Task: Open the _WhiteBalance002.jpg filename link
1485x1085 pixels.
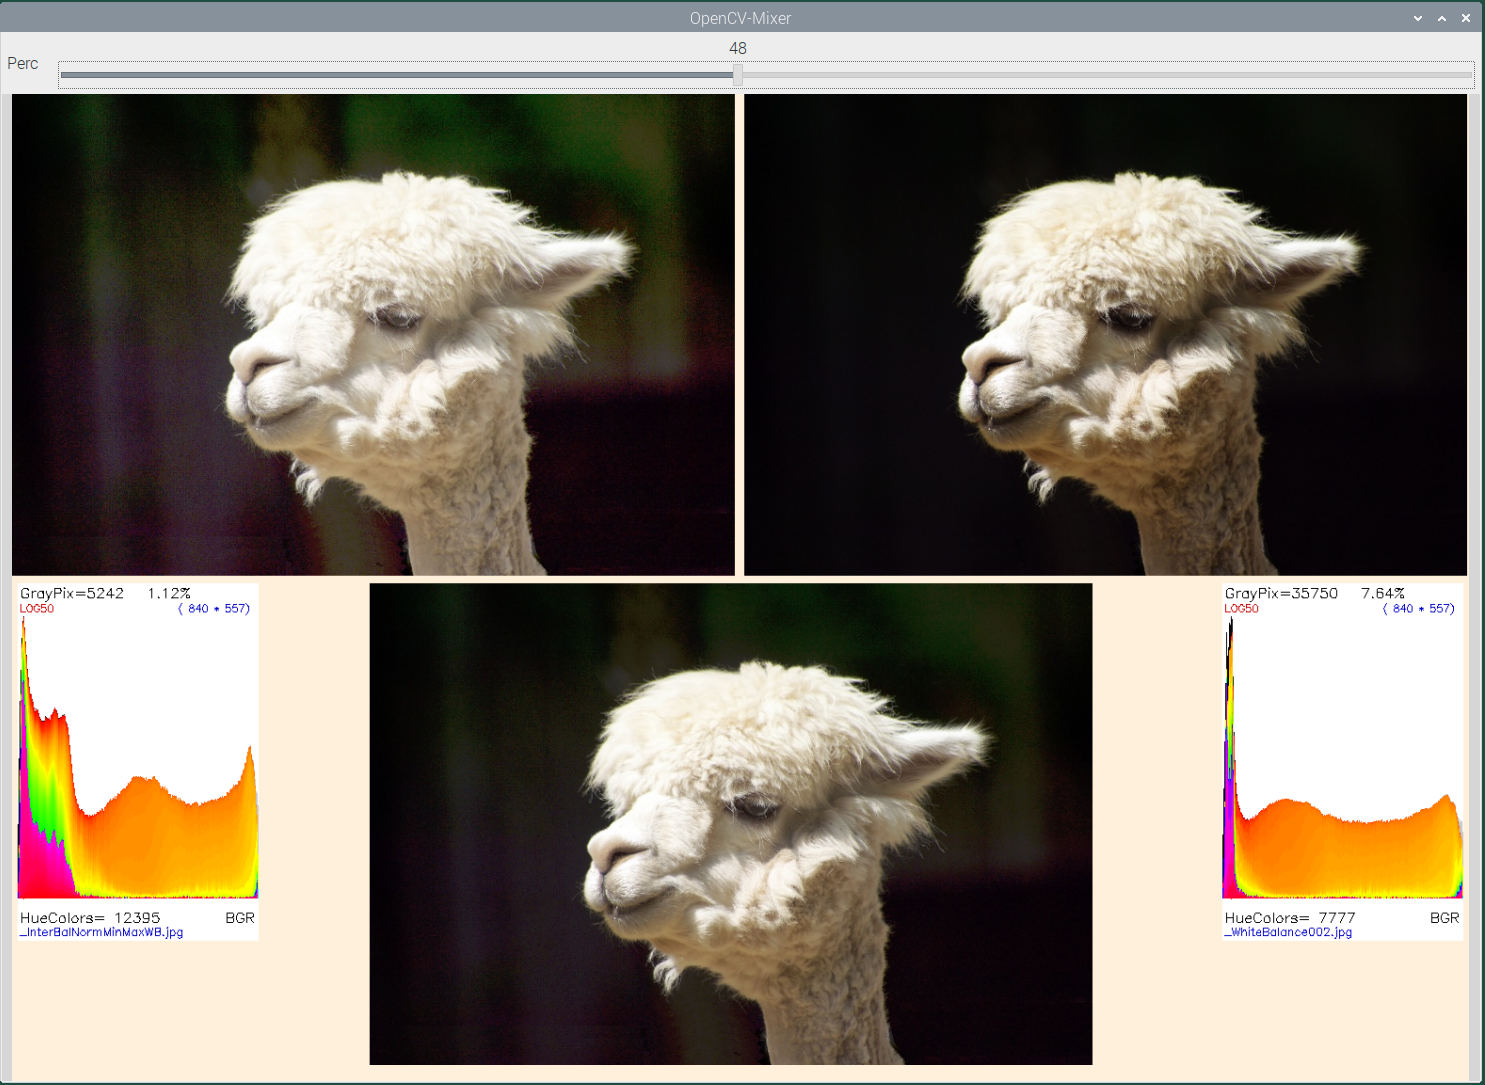Action: [x=1288, y=931]
